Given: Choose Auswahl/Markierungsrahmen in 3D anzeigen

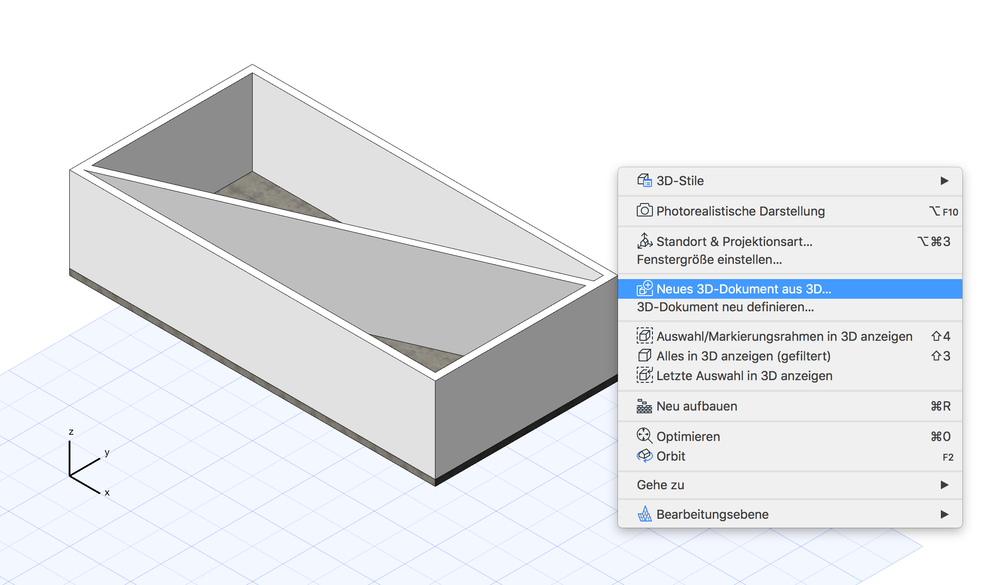Looking at the screenshot, I should pos(790,336).
